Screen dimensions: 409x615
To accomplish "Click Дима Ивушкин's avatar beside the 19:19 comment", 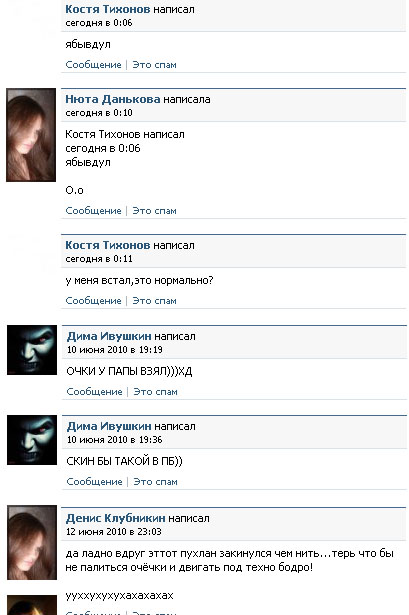I will (x=32, y=350).
